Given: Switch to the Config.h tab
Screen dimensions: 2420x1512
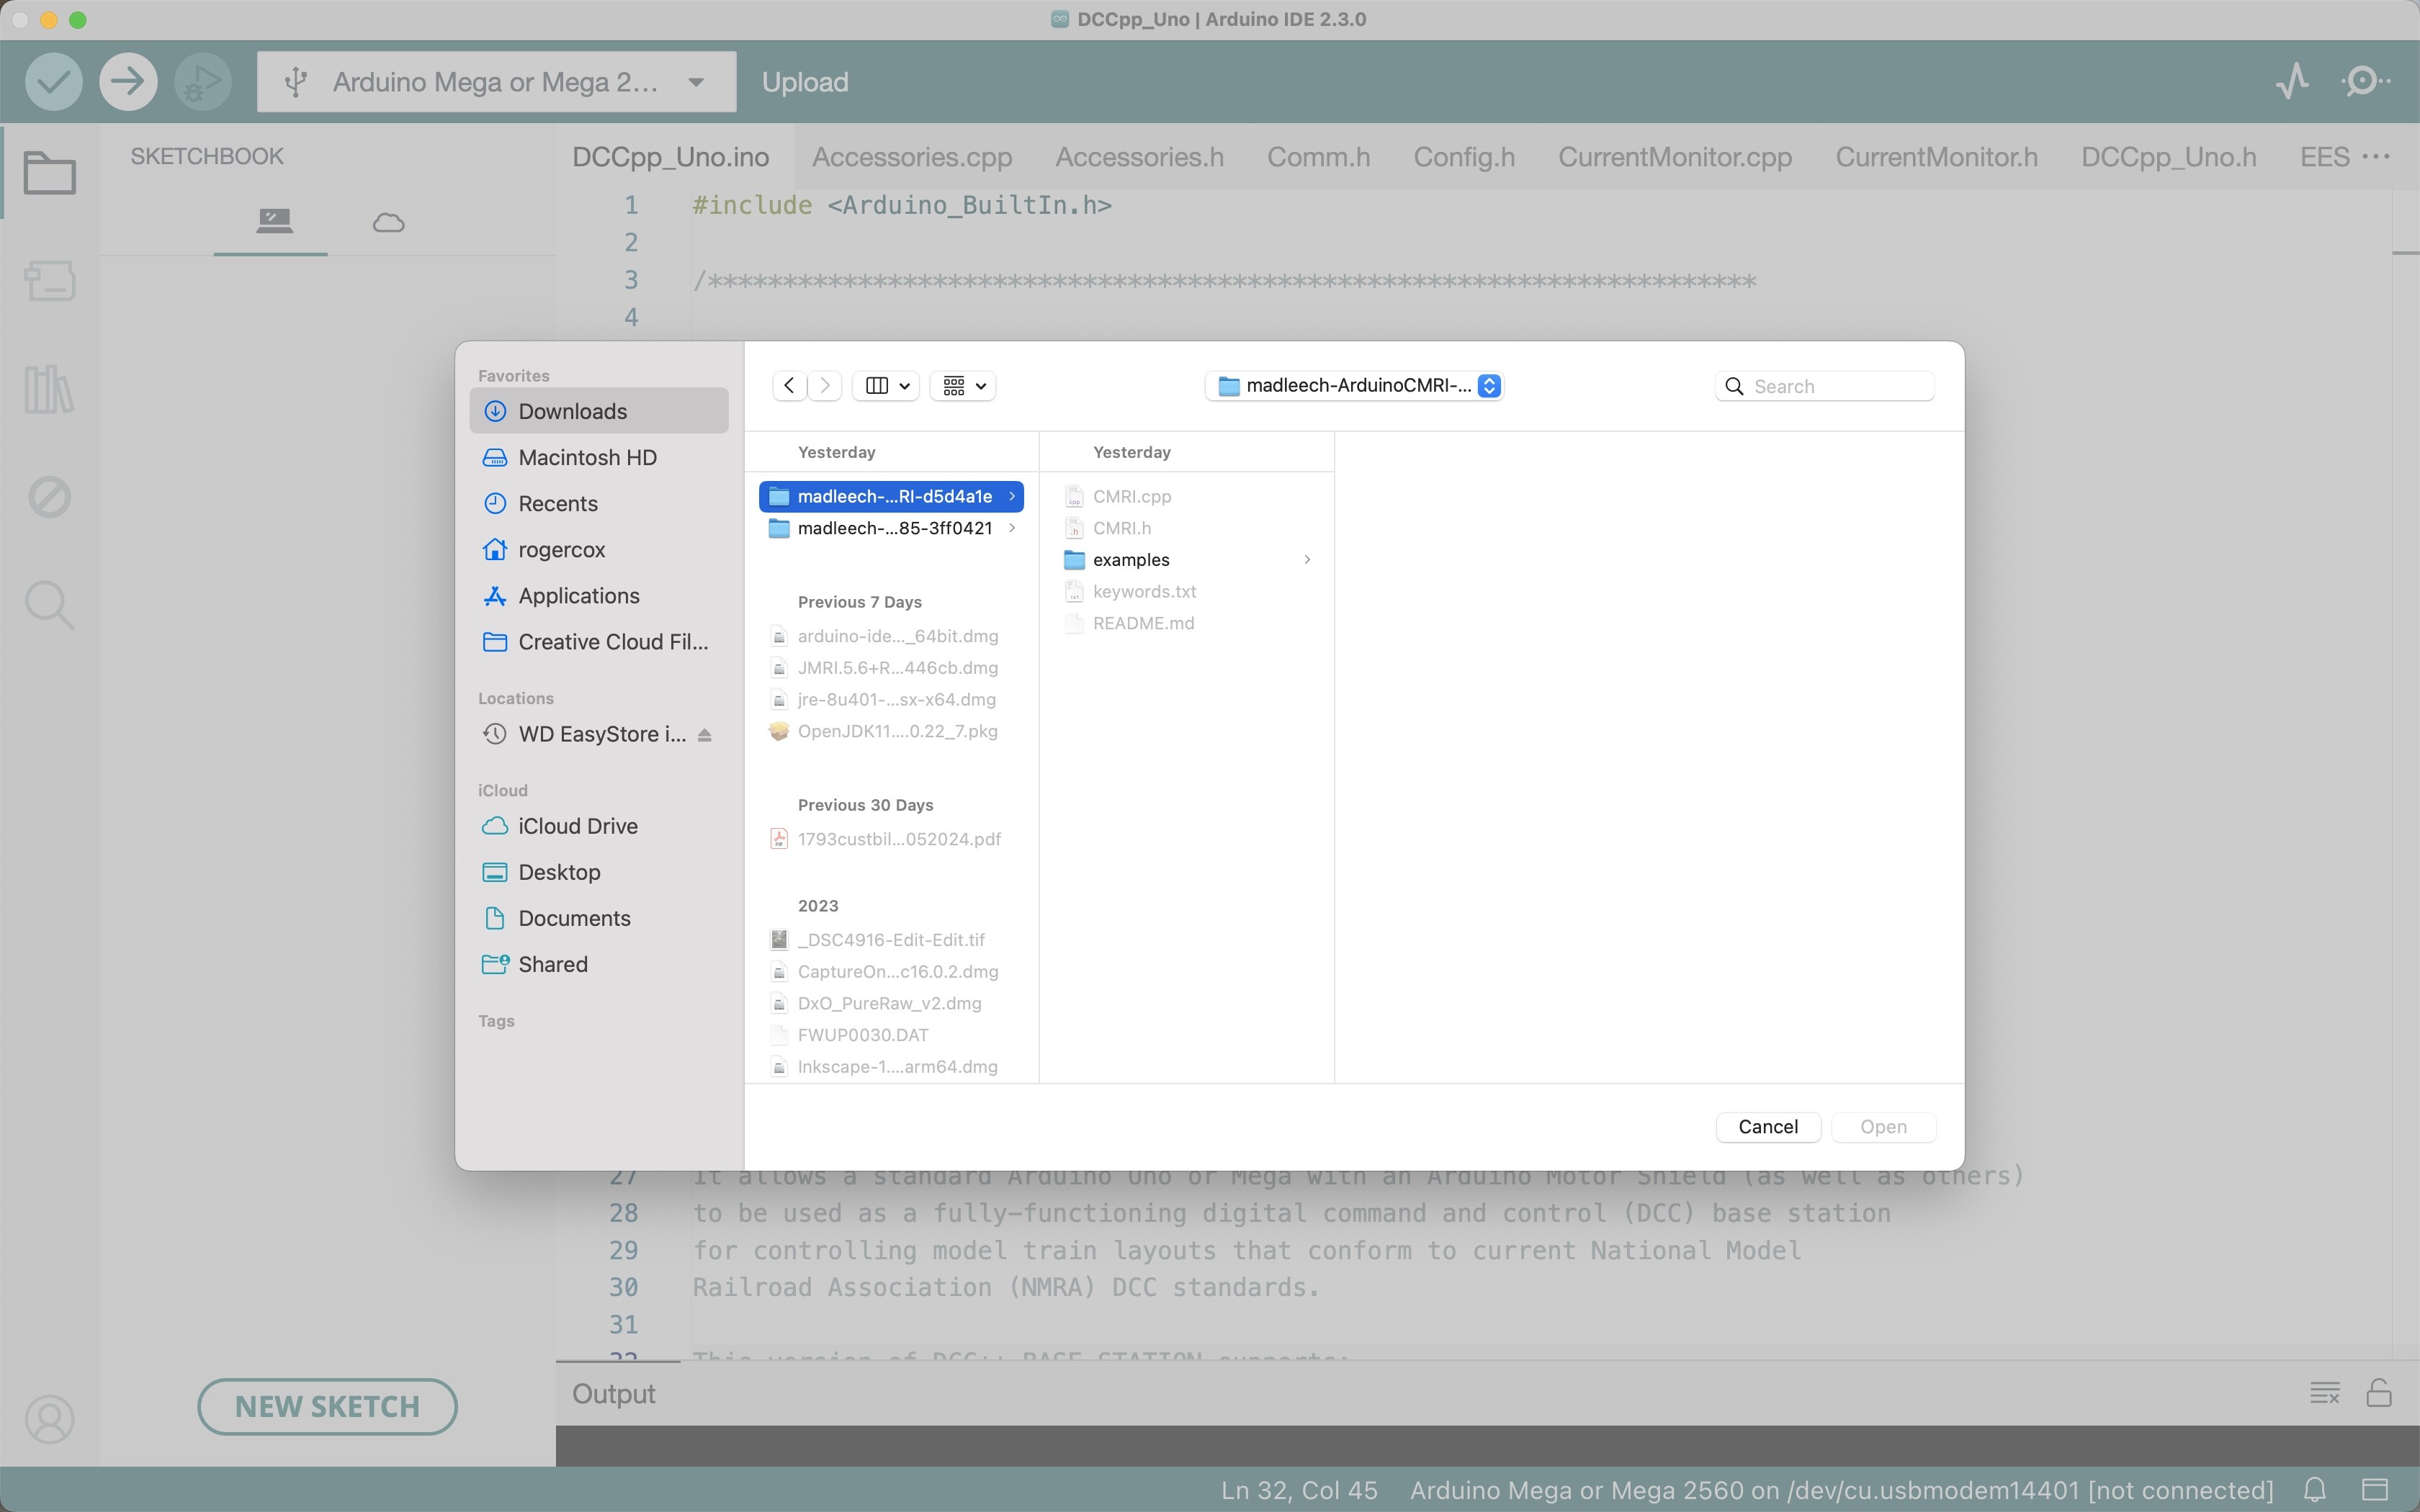Looking at the screenshot, I should 1463,157.
